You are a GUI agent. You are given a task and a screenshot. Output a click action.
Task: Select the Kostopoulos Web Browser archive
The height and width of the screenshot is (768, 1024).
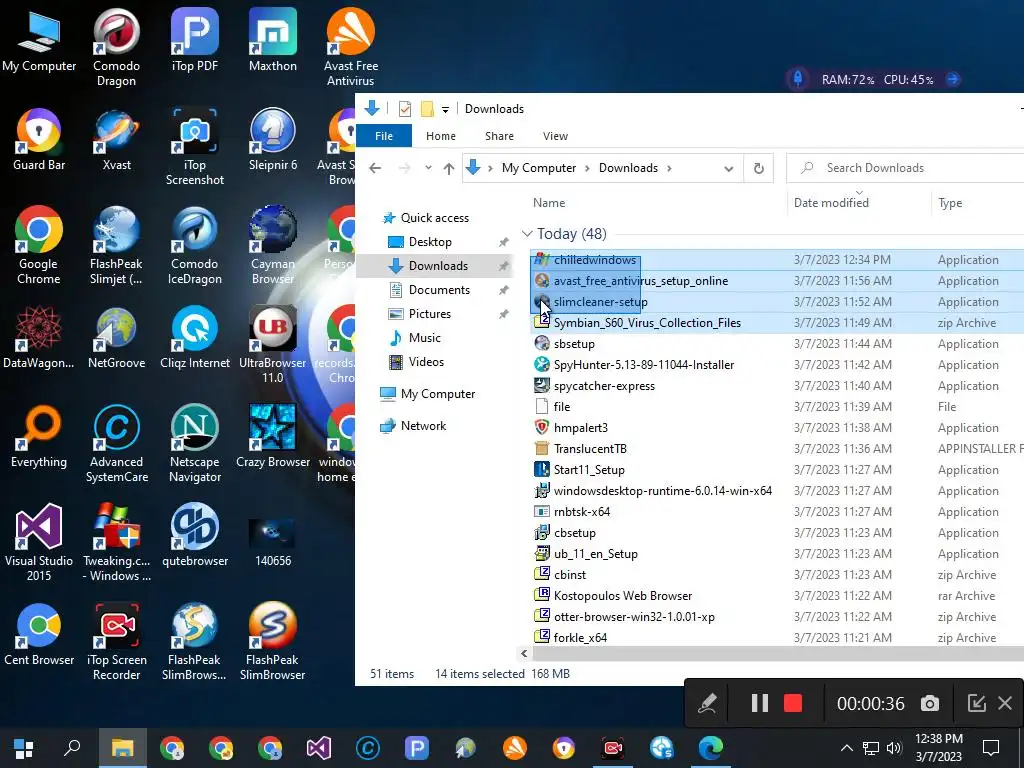[x=622, y=596]
